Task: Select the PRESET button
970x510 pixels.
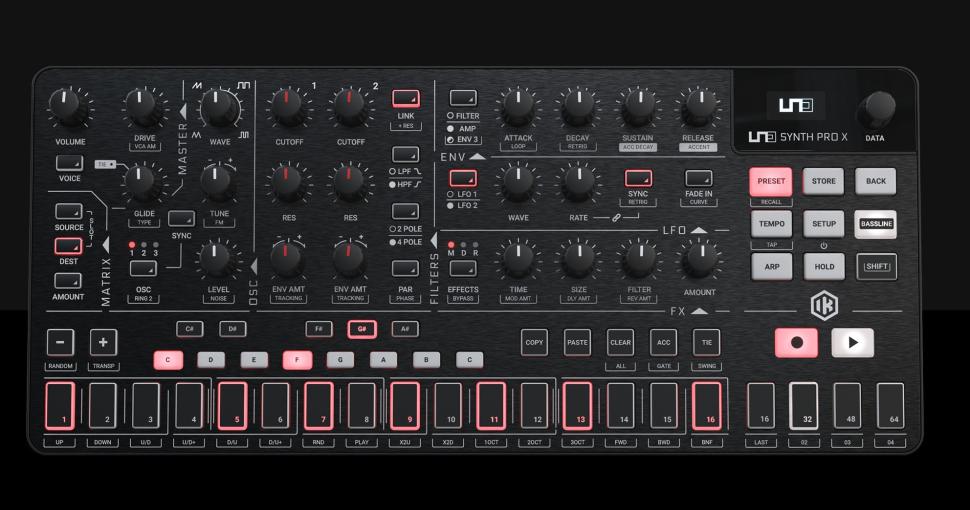Action: 771,181
